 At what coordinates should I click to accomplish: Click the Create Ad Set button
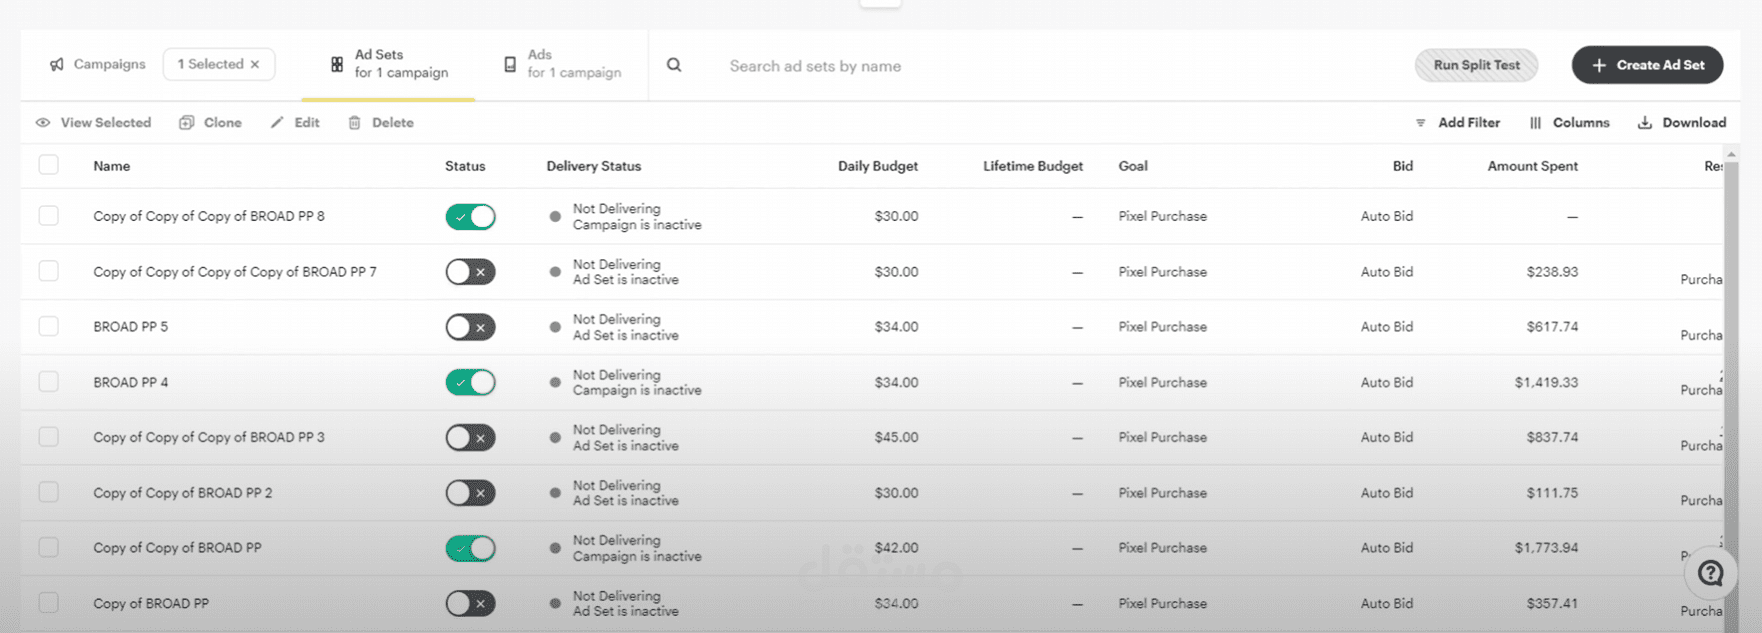[1646, 65]
